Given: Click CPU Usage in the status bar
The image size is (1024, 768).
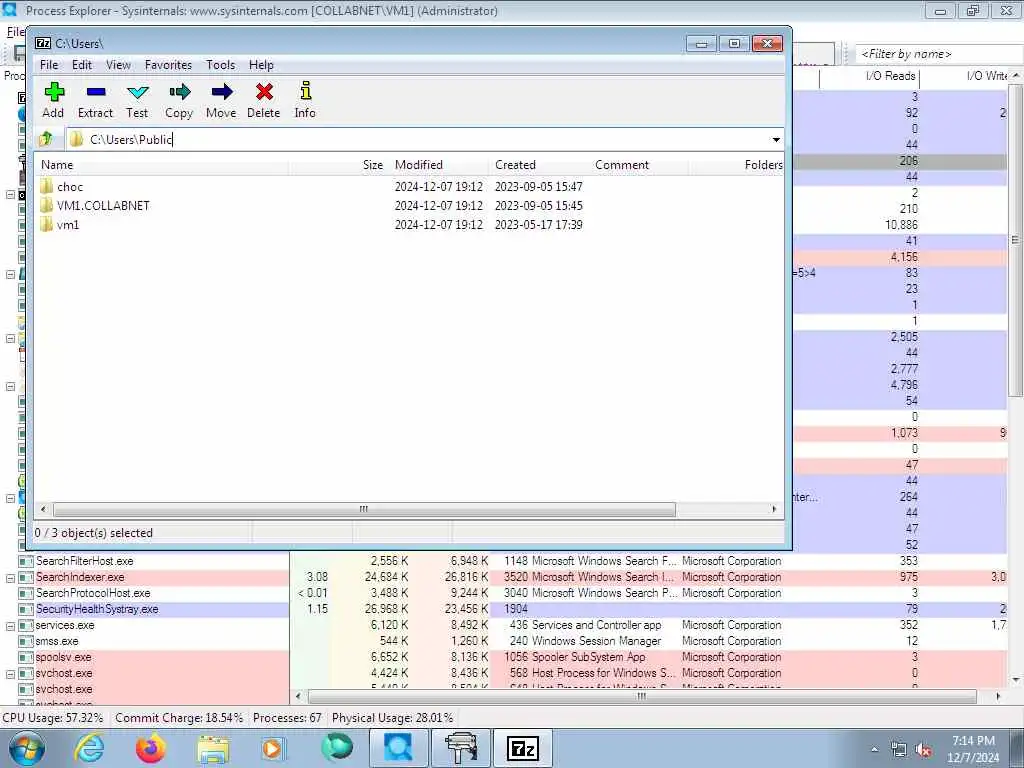Looking at the screenshot, I should coord(53,718).
